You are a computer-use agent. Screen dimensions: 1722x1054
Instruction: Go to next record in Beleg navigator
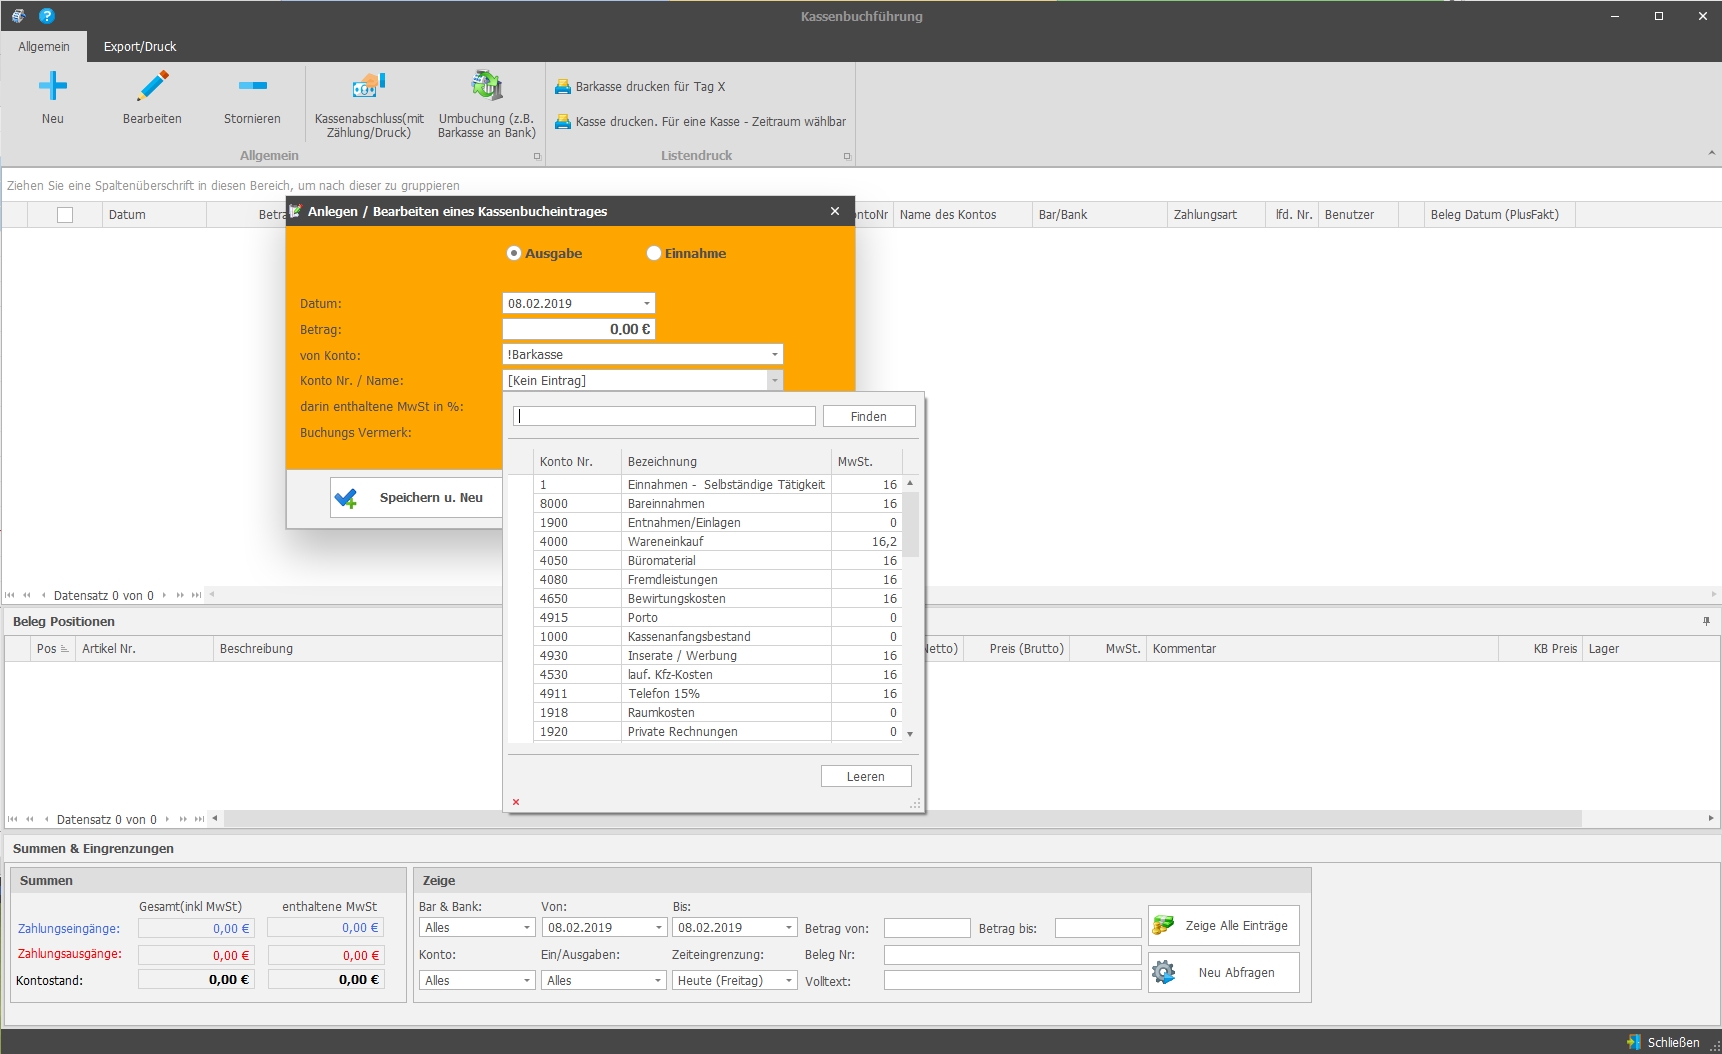[x=167, y=819]
